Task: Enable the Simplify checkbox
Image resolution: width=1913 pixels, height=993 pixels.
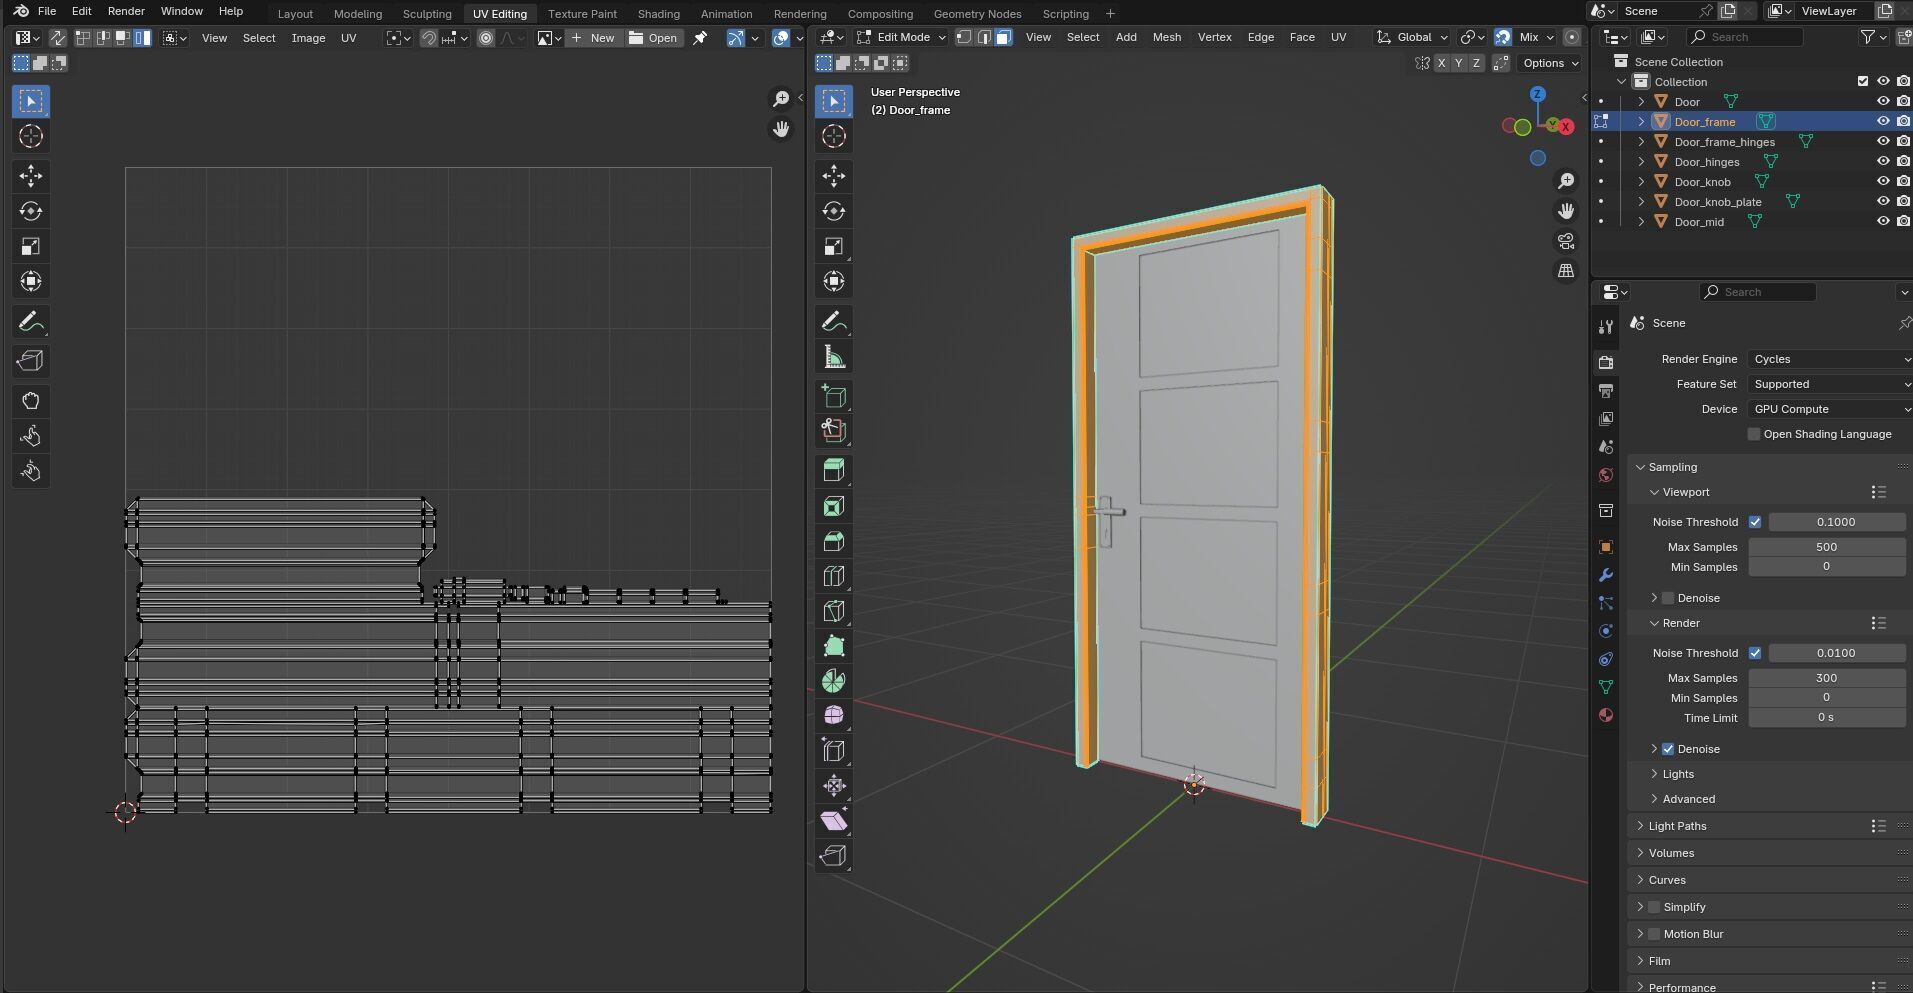Action: [1654, 907]
